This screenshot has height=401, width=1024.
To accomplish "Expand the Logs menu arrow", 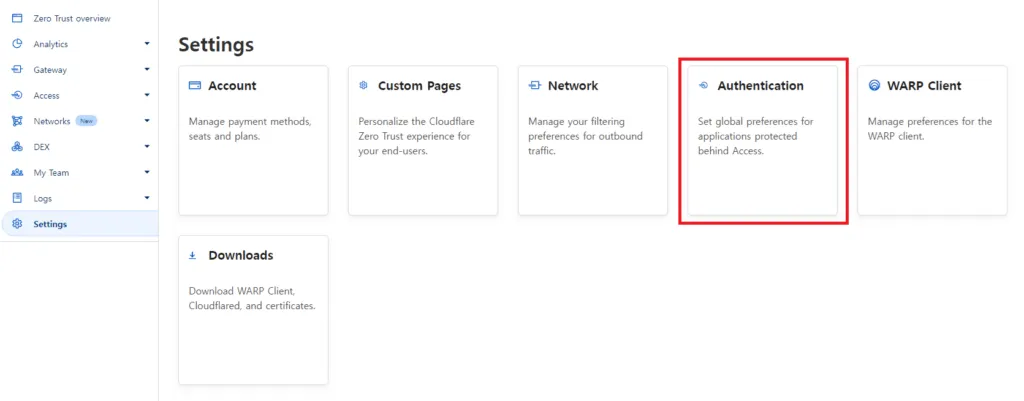I will pyautogui.click(x=147, y=198).
